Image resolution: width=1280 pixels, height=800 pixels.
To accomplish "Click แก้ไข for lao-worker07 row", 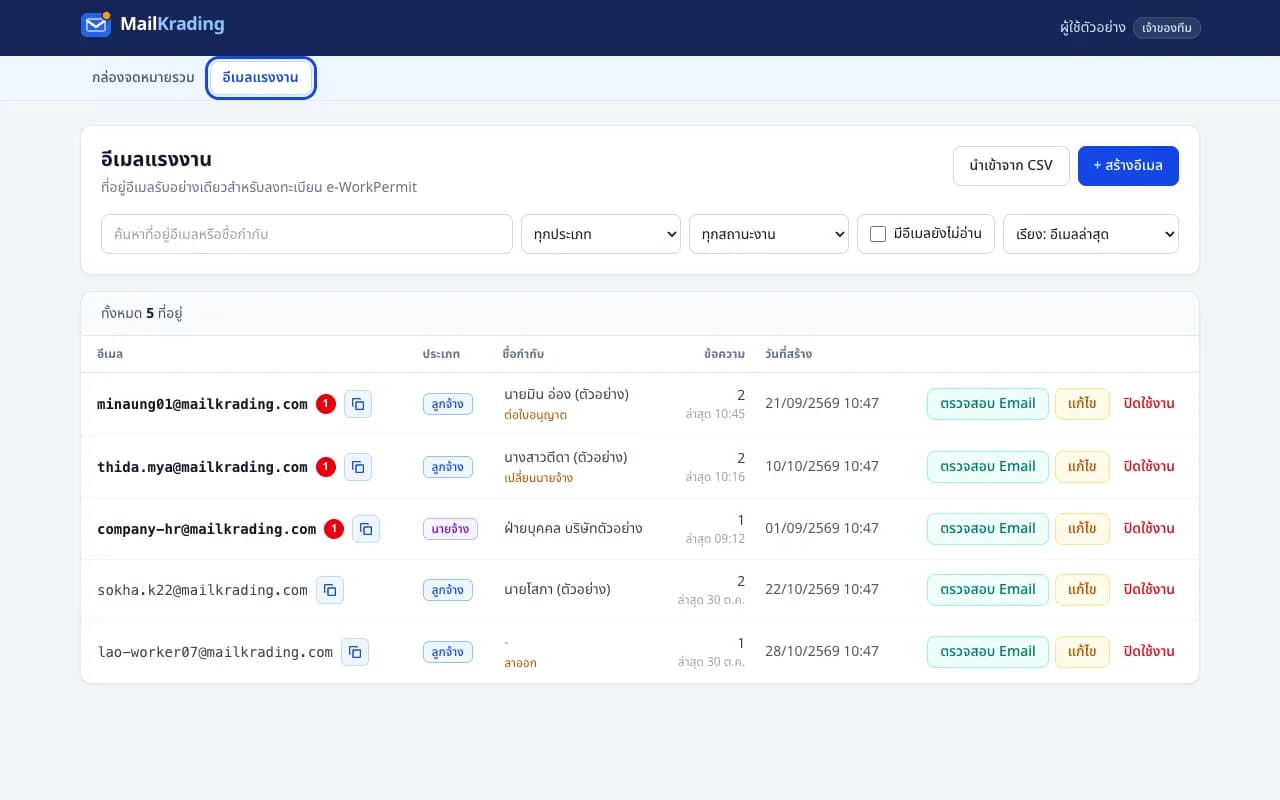I will point(1082,652).
